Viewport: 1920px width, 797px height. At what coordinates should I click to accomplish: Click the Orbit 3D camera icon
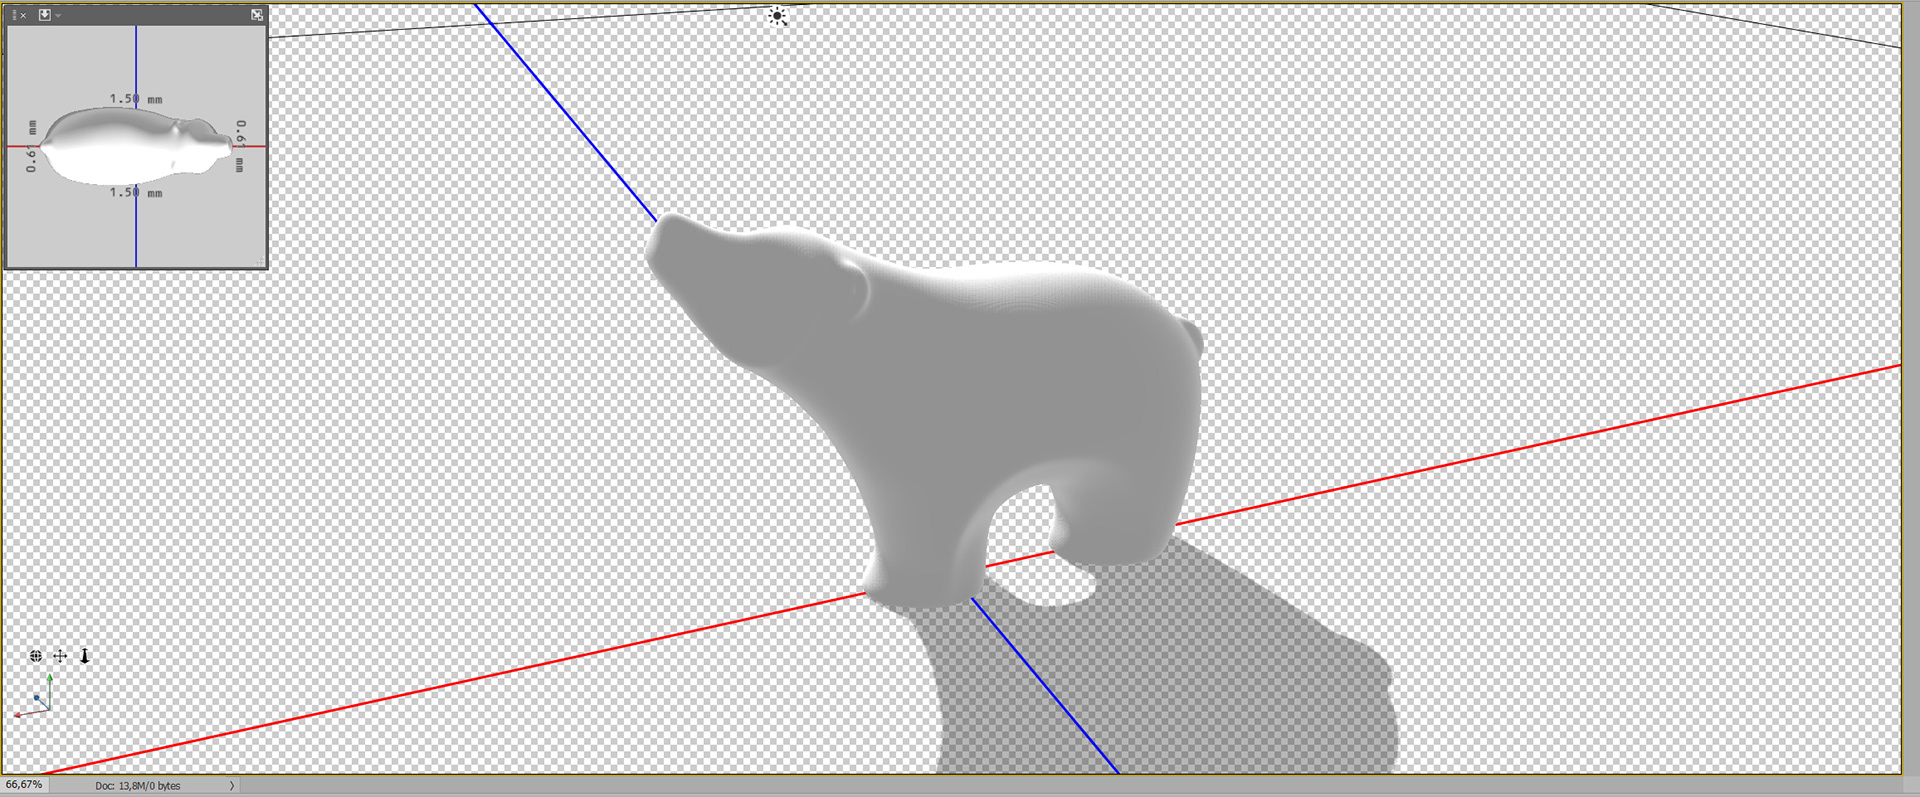coord(36,656)
